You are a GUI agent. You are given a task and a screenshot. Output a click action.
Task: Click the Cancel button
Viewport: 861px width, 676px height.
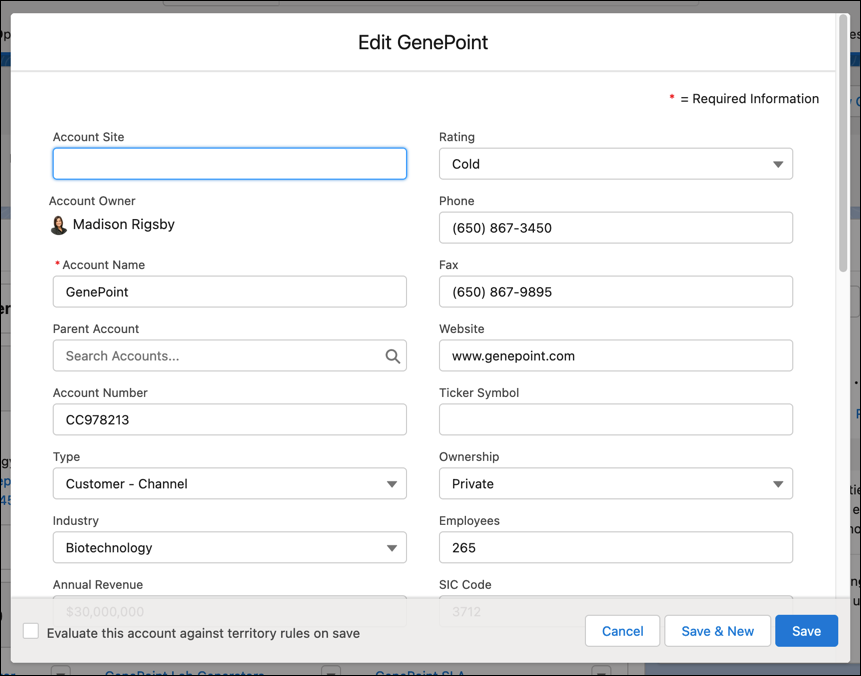(x=622, y=631)
